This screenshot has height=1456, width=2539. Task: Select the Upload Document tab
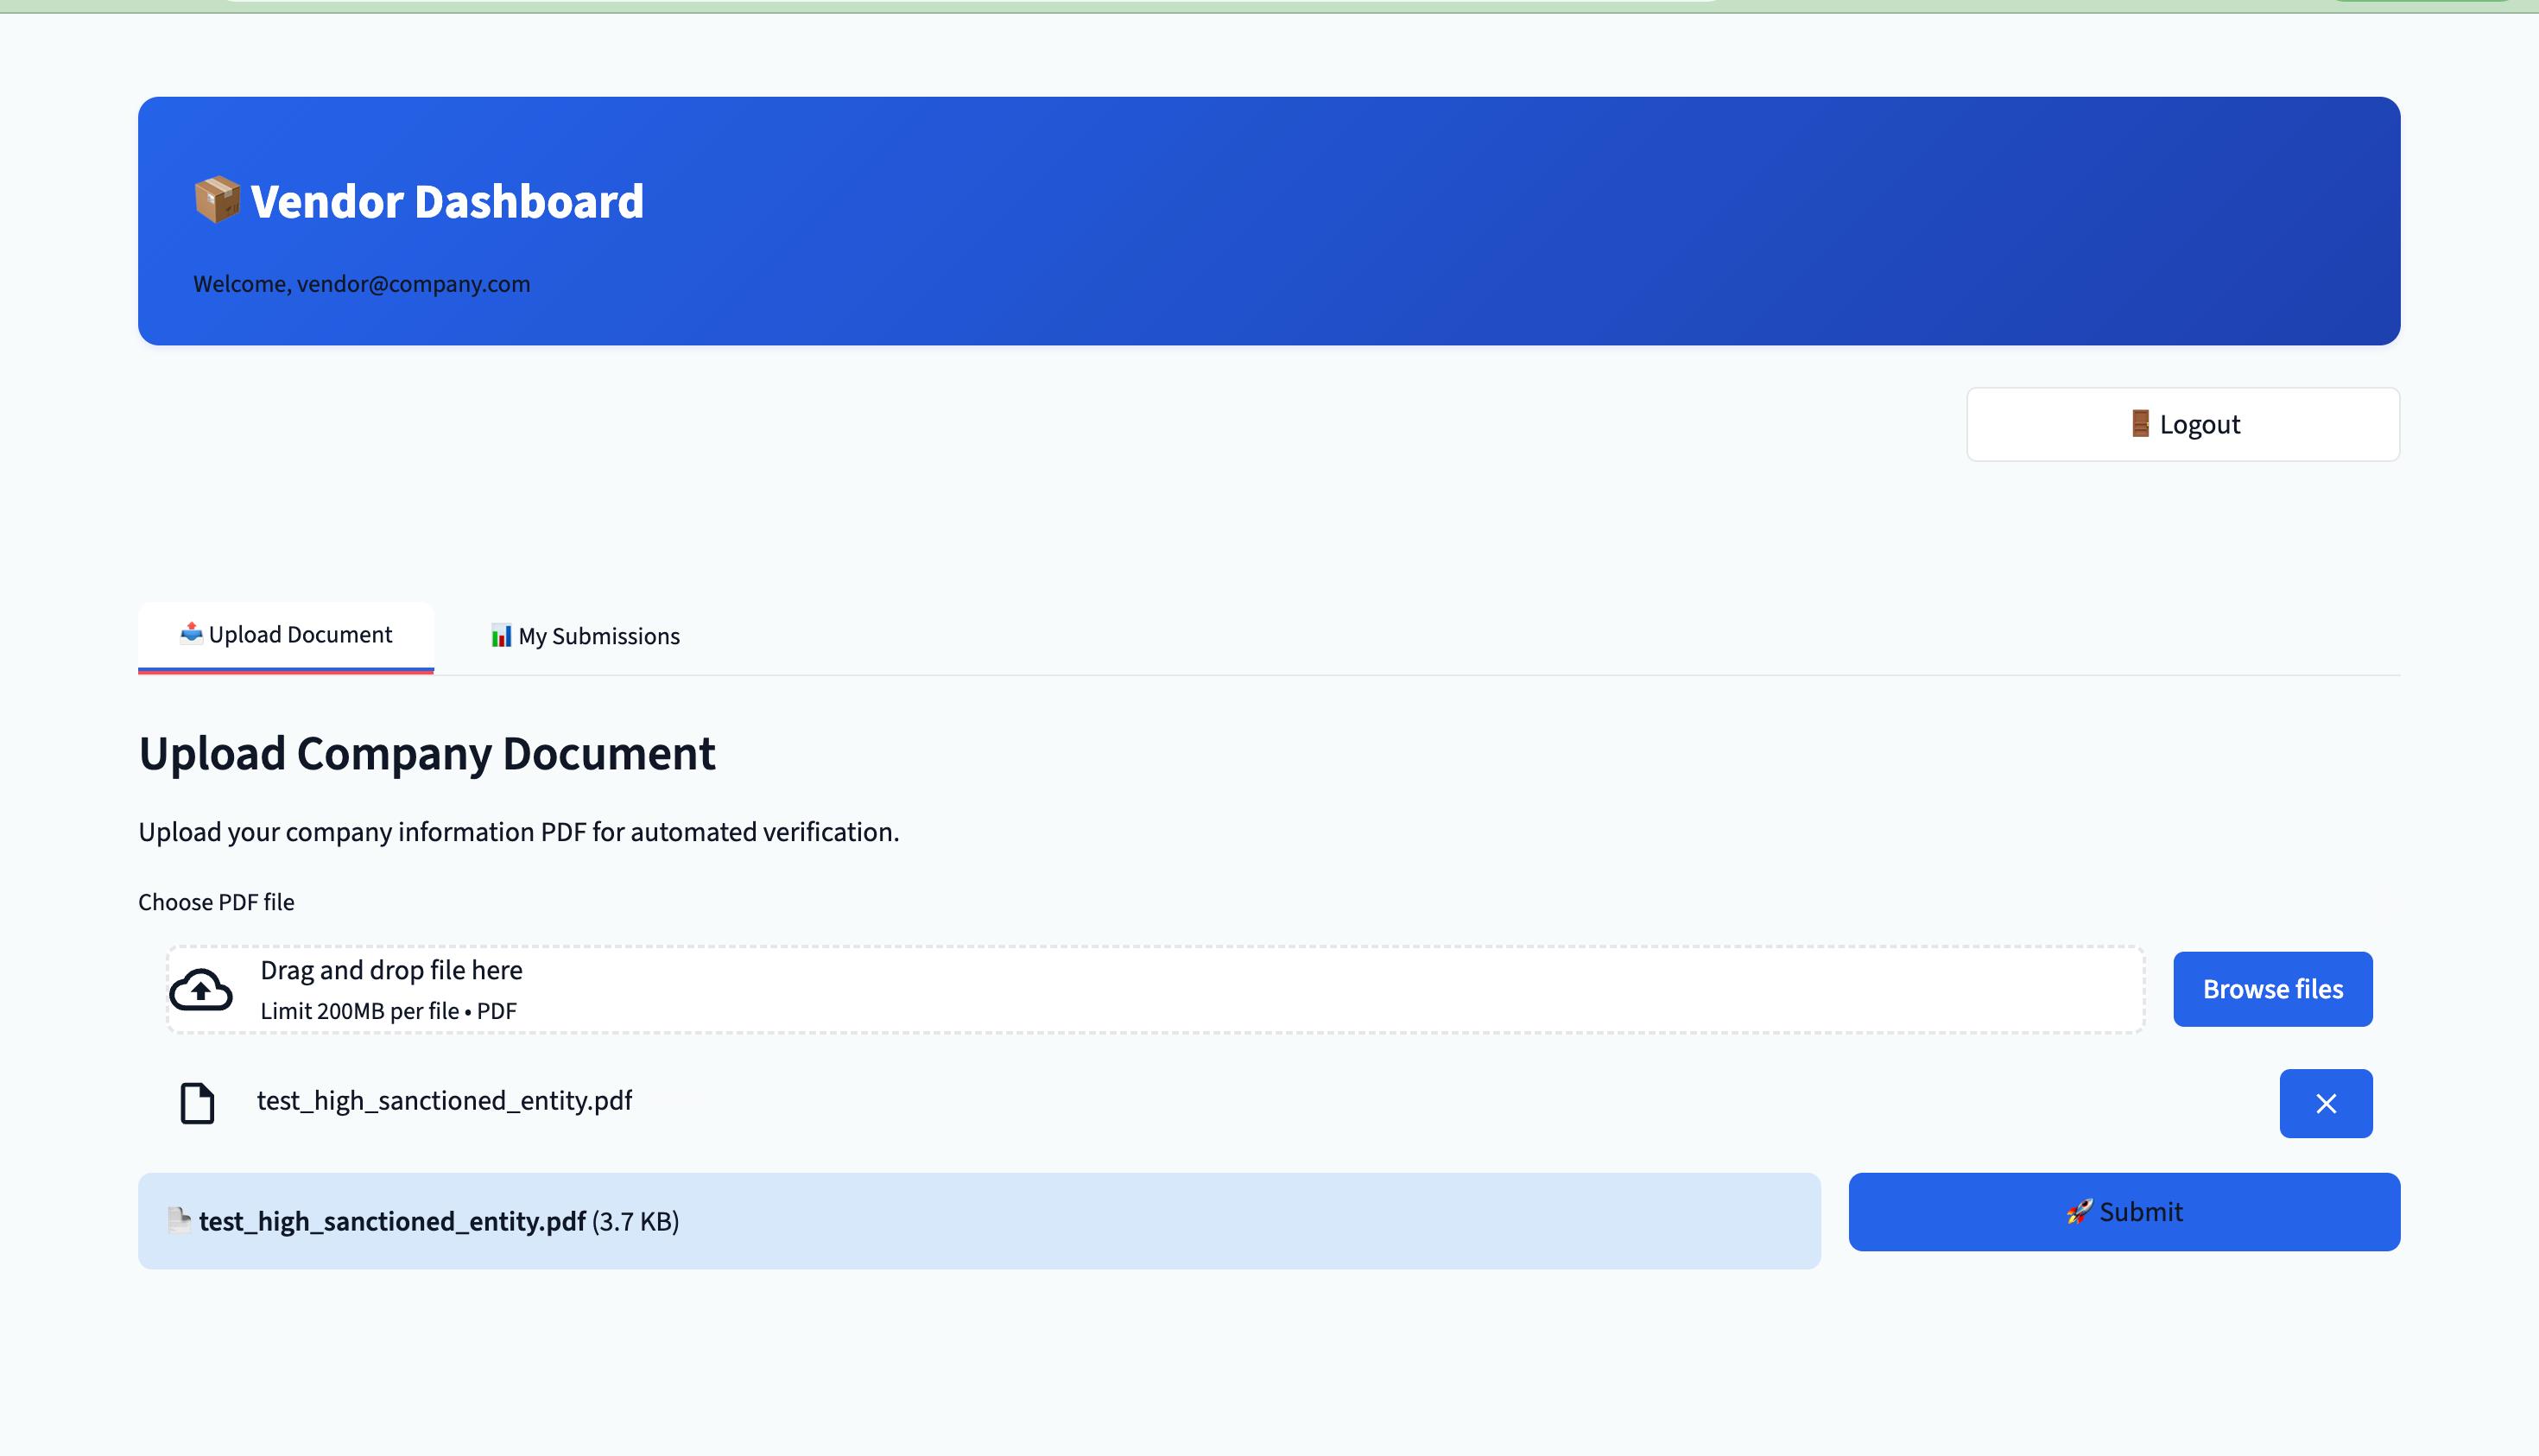(286, 635)
